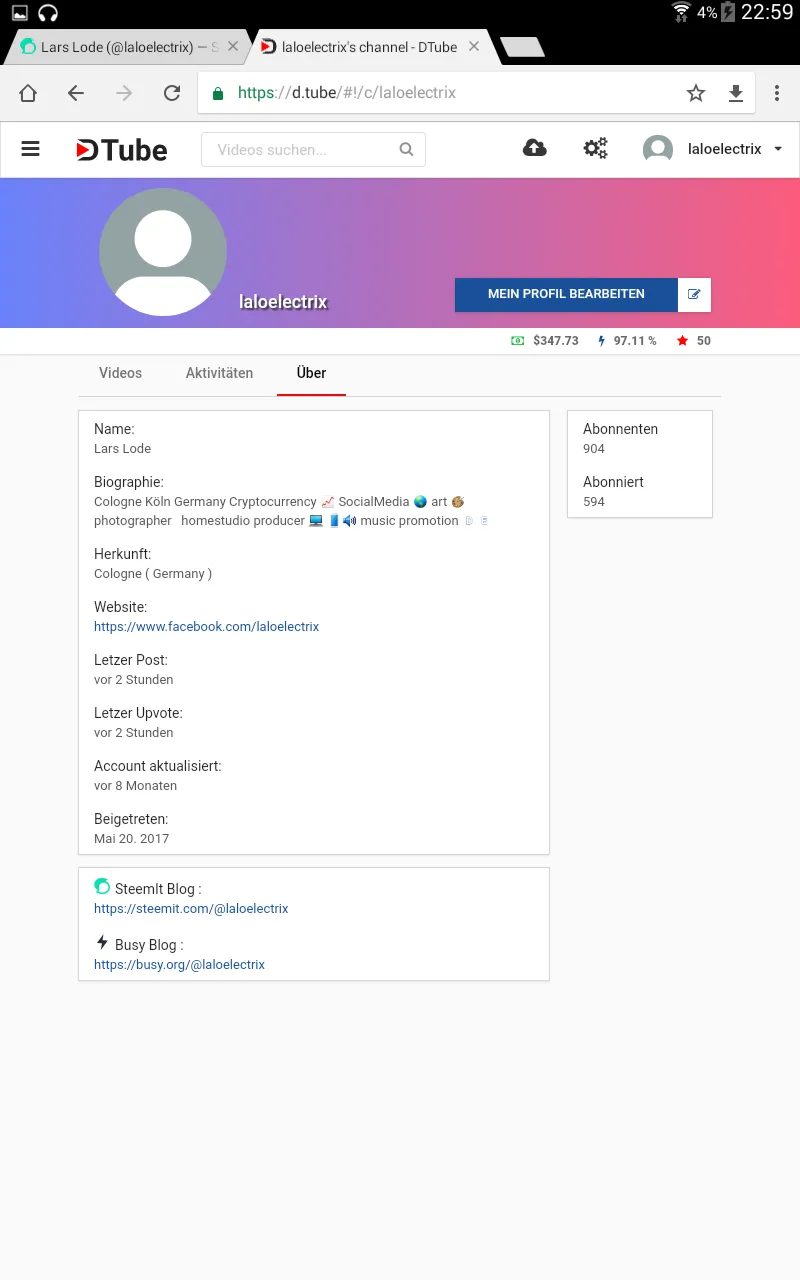This screenshot has height=1280, width=800.
Task: Open the busy.org/@laloelectrix link
Action: [x=179, y=965]
